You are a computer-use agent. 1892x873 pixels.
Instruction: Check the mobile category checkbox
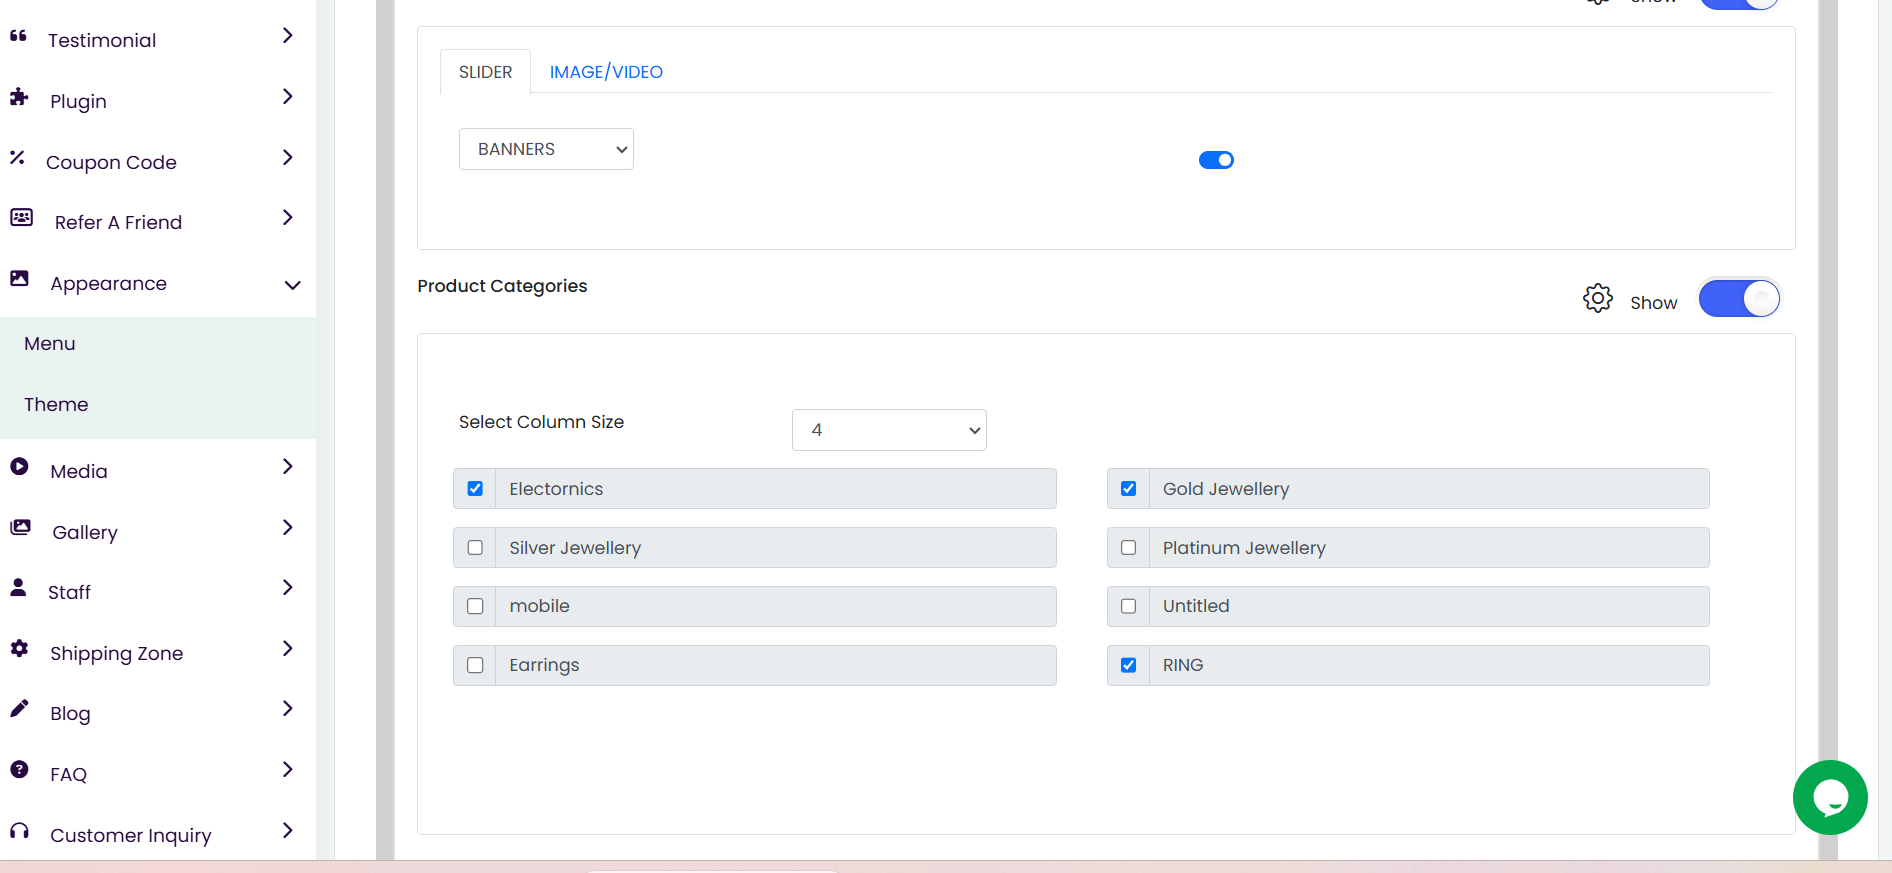tap(475, 606)
